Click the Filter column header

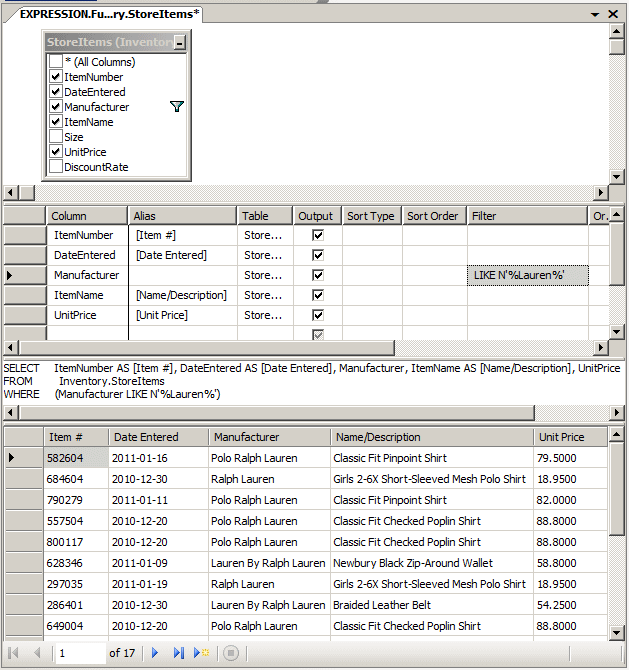[527, 216]
